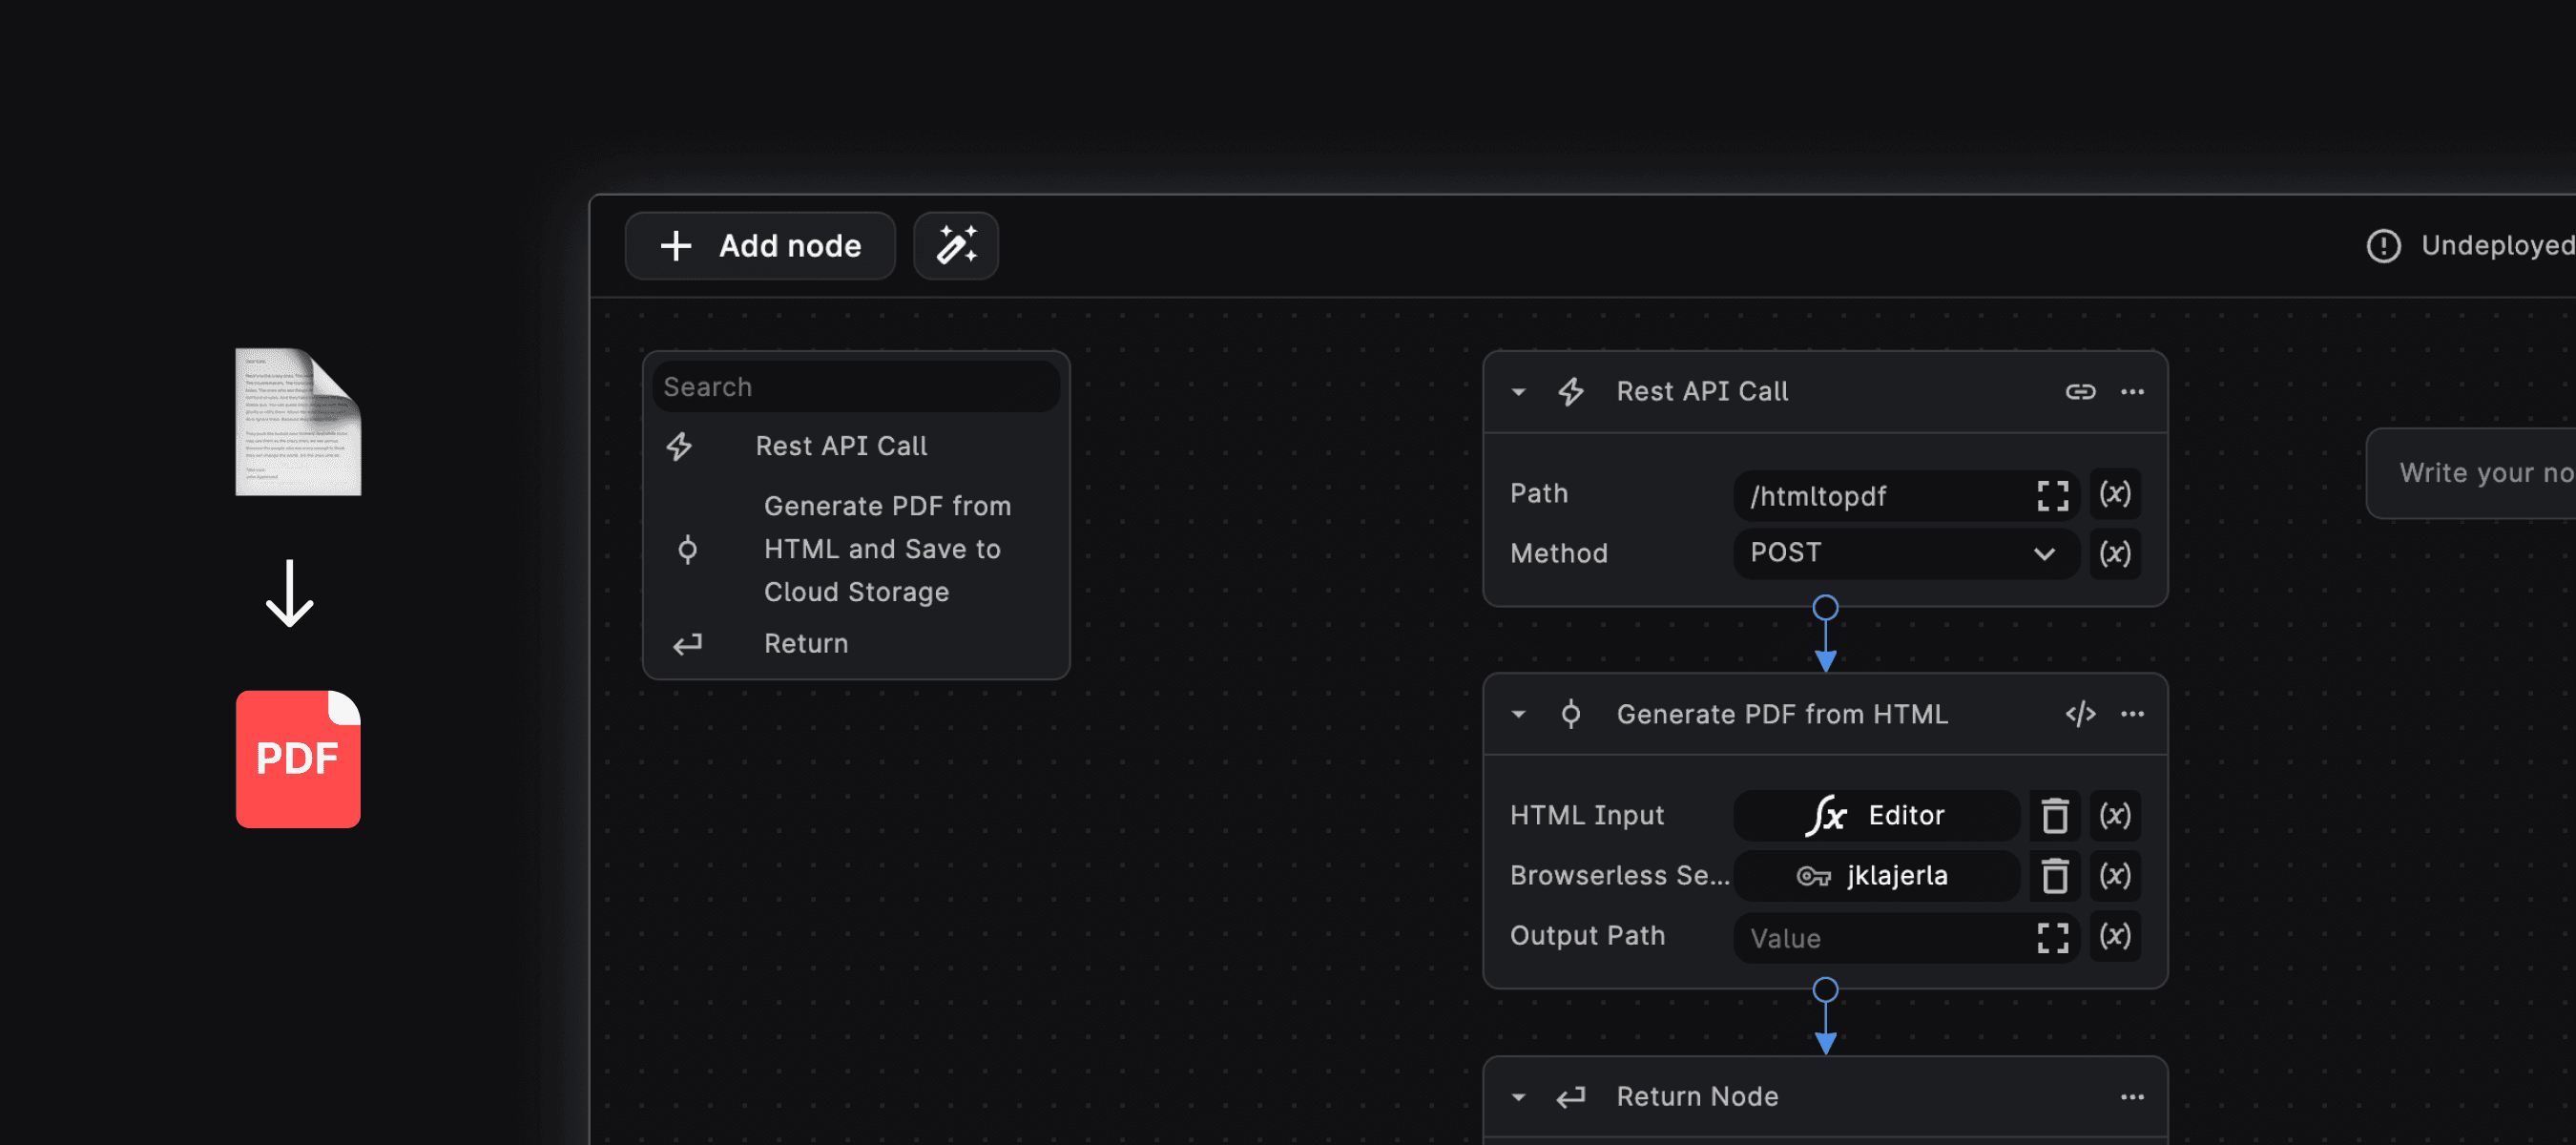The image size is (2576, 1145).
Task: Open the HTML Input Editor button
Action: (1875, 816)
